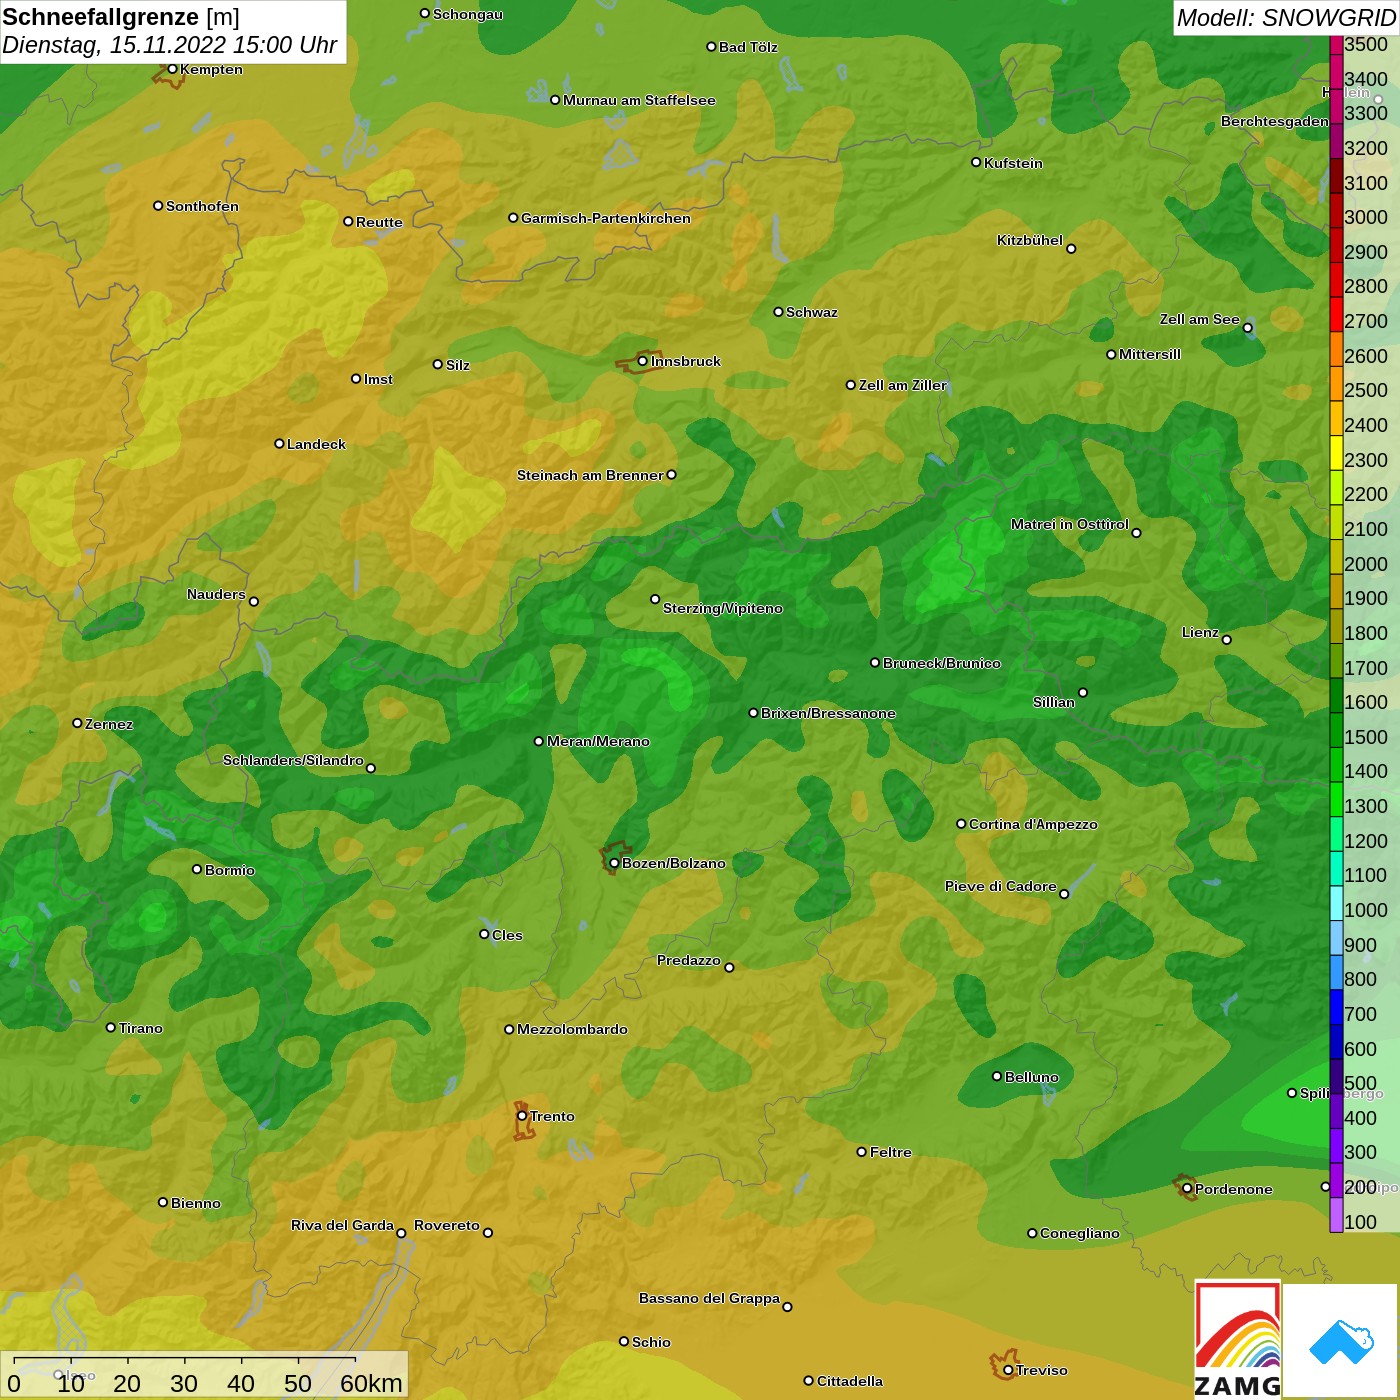This screenshot has width=1400, height=1400.
Task: Click the 'Pieve di Cadore' label
Action: pyautogui.click(x=1001, y=886)
